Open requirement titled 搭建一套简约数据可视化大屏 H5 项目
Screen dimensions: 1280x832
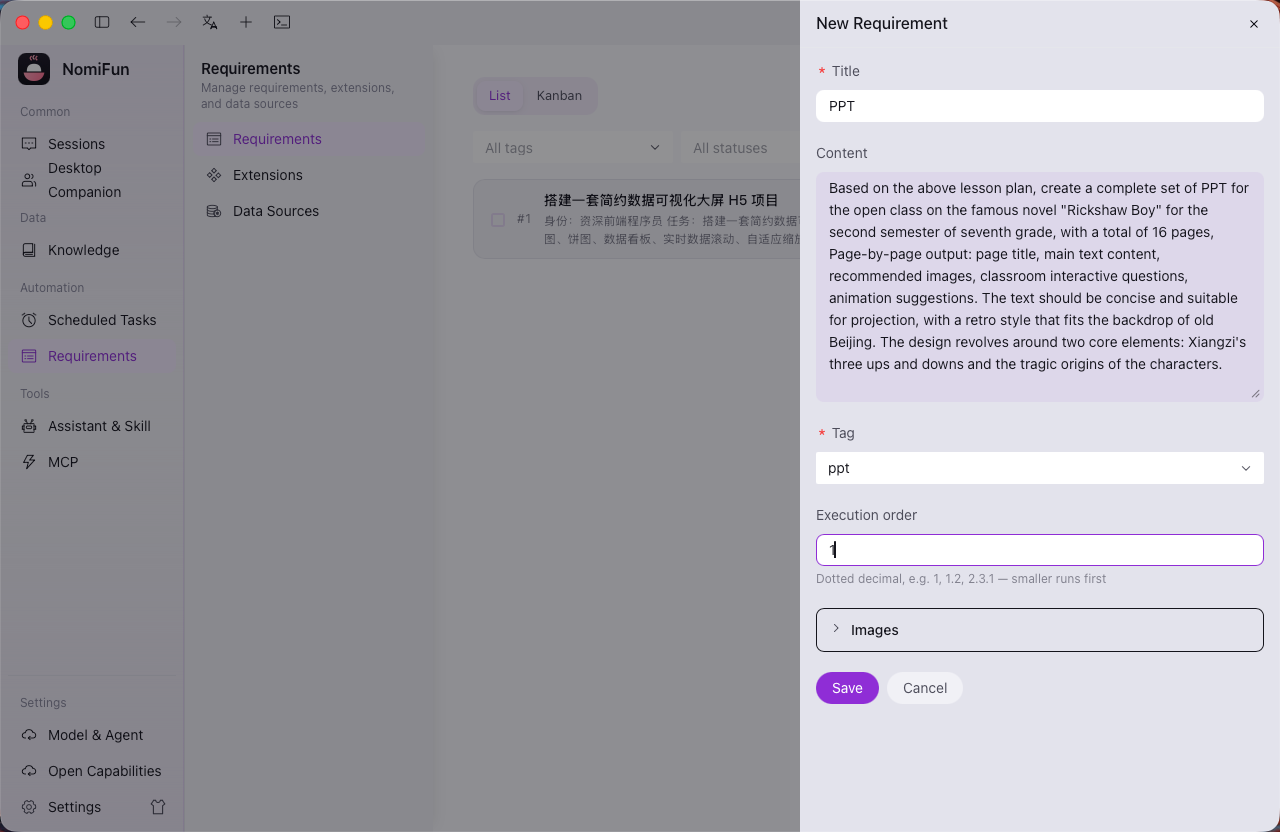click(x=661, y=200)
